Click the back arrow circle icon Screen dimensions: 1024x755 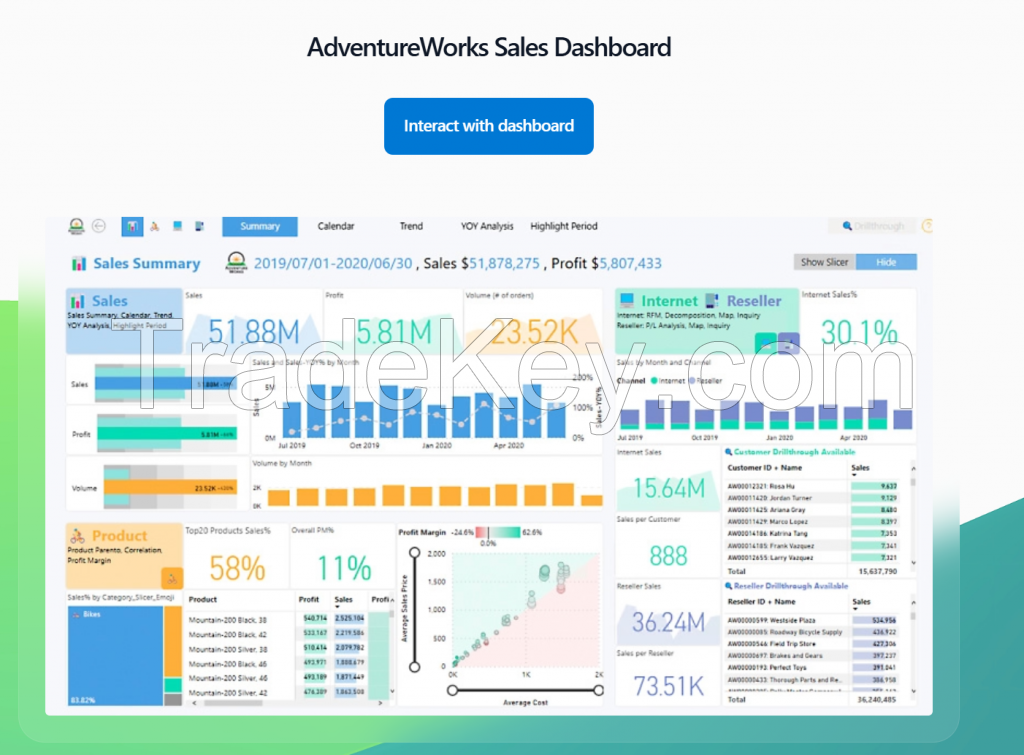[99, 226]
